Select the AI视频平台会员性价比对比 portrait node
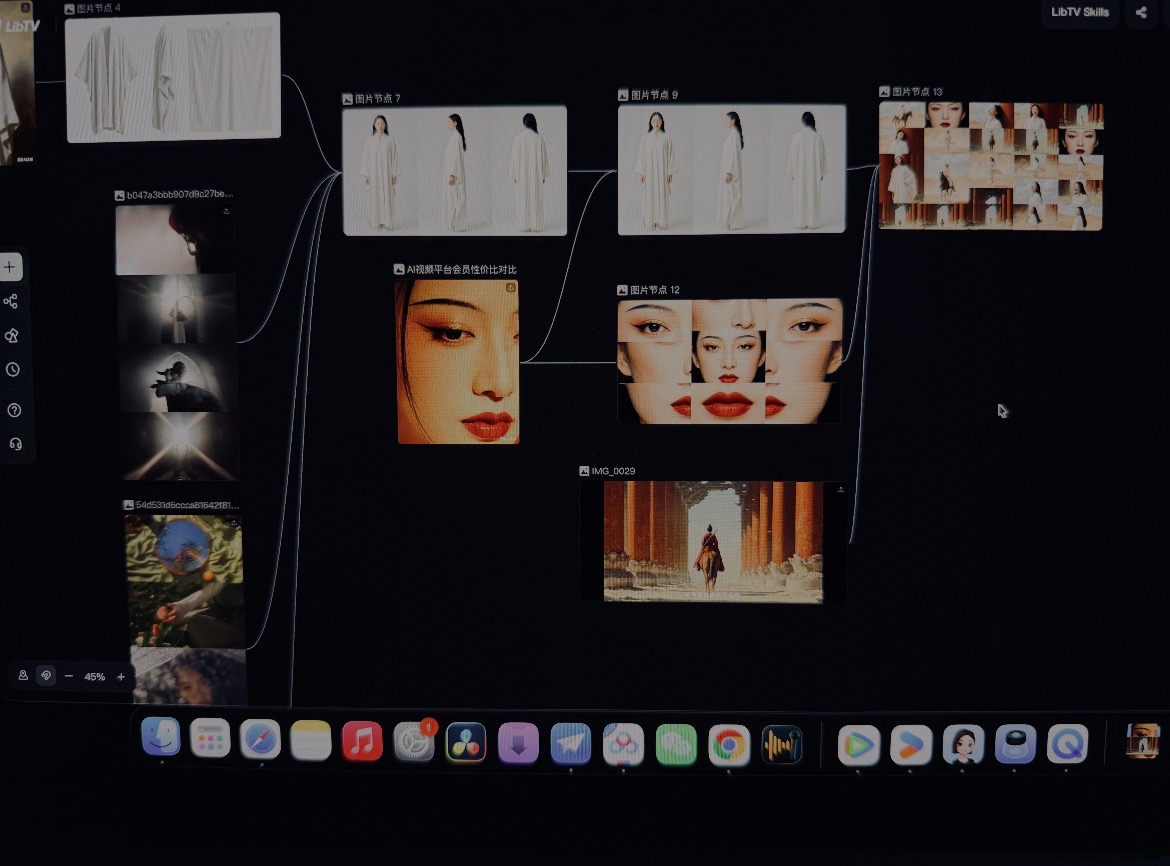Viewport: 1170px width, 866px height. coord(457,362)
